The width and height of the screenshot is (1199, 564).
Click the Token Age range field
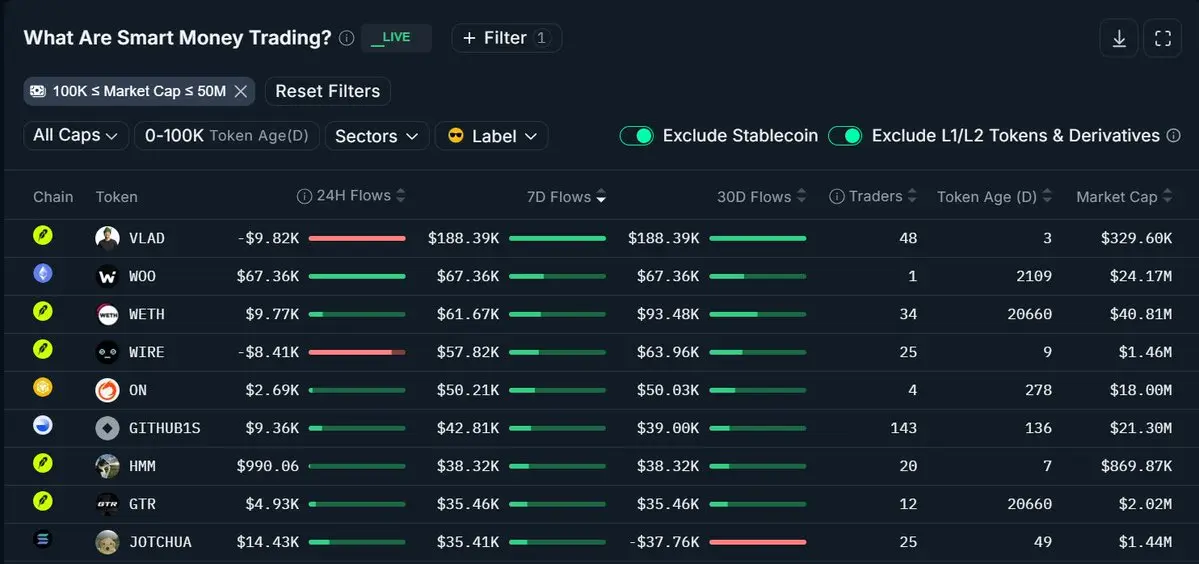click(227, 135)
